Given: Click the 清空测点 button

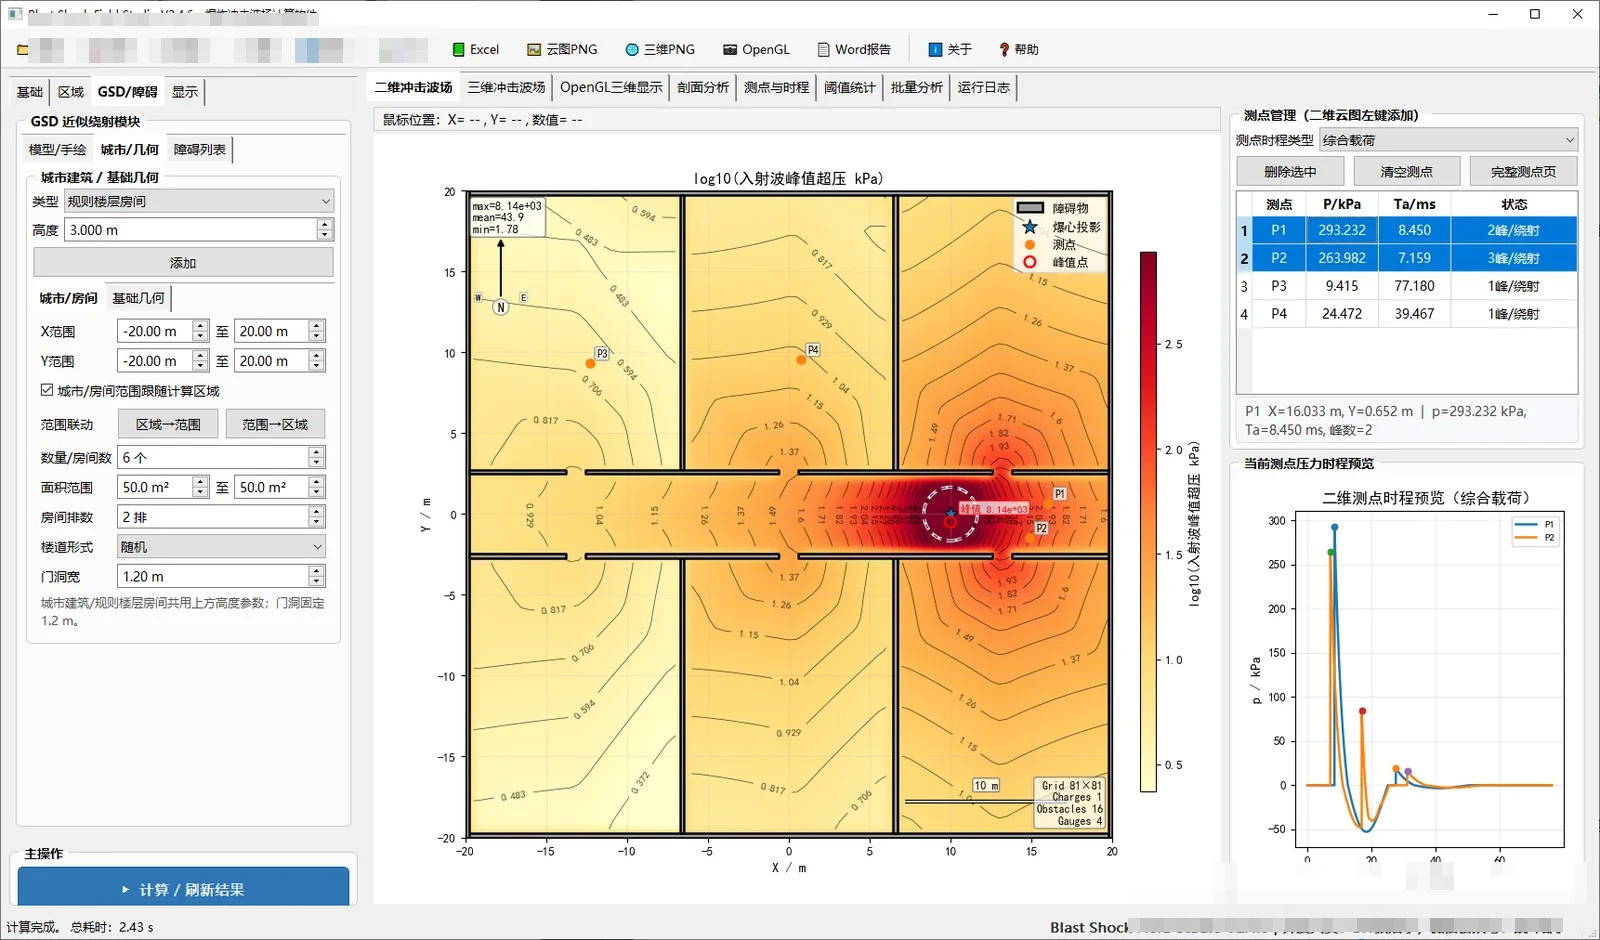Looking at the screenshot, I should point(1407,171).
